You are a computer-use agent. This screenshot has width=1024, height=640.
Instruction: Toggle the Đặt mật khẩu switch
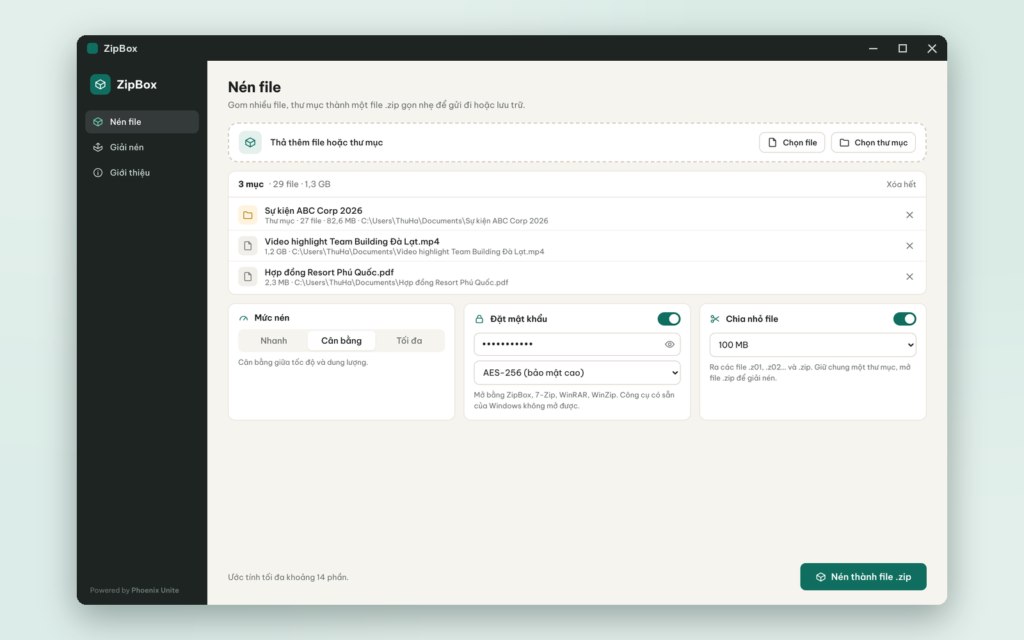tap(669, 319)
